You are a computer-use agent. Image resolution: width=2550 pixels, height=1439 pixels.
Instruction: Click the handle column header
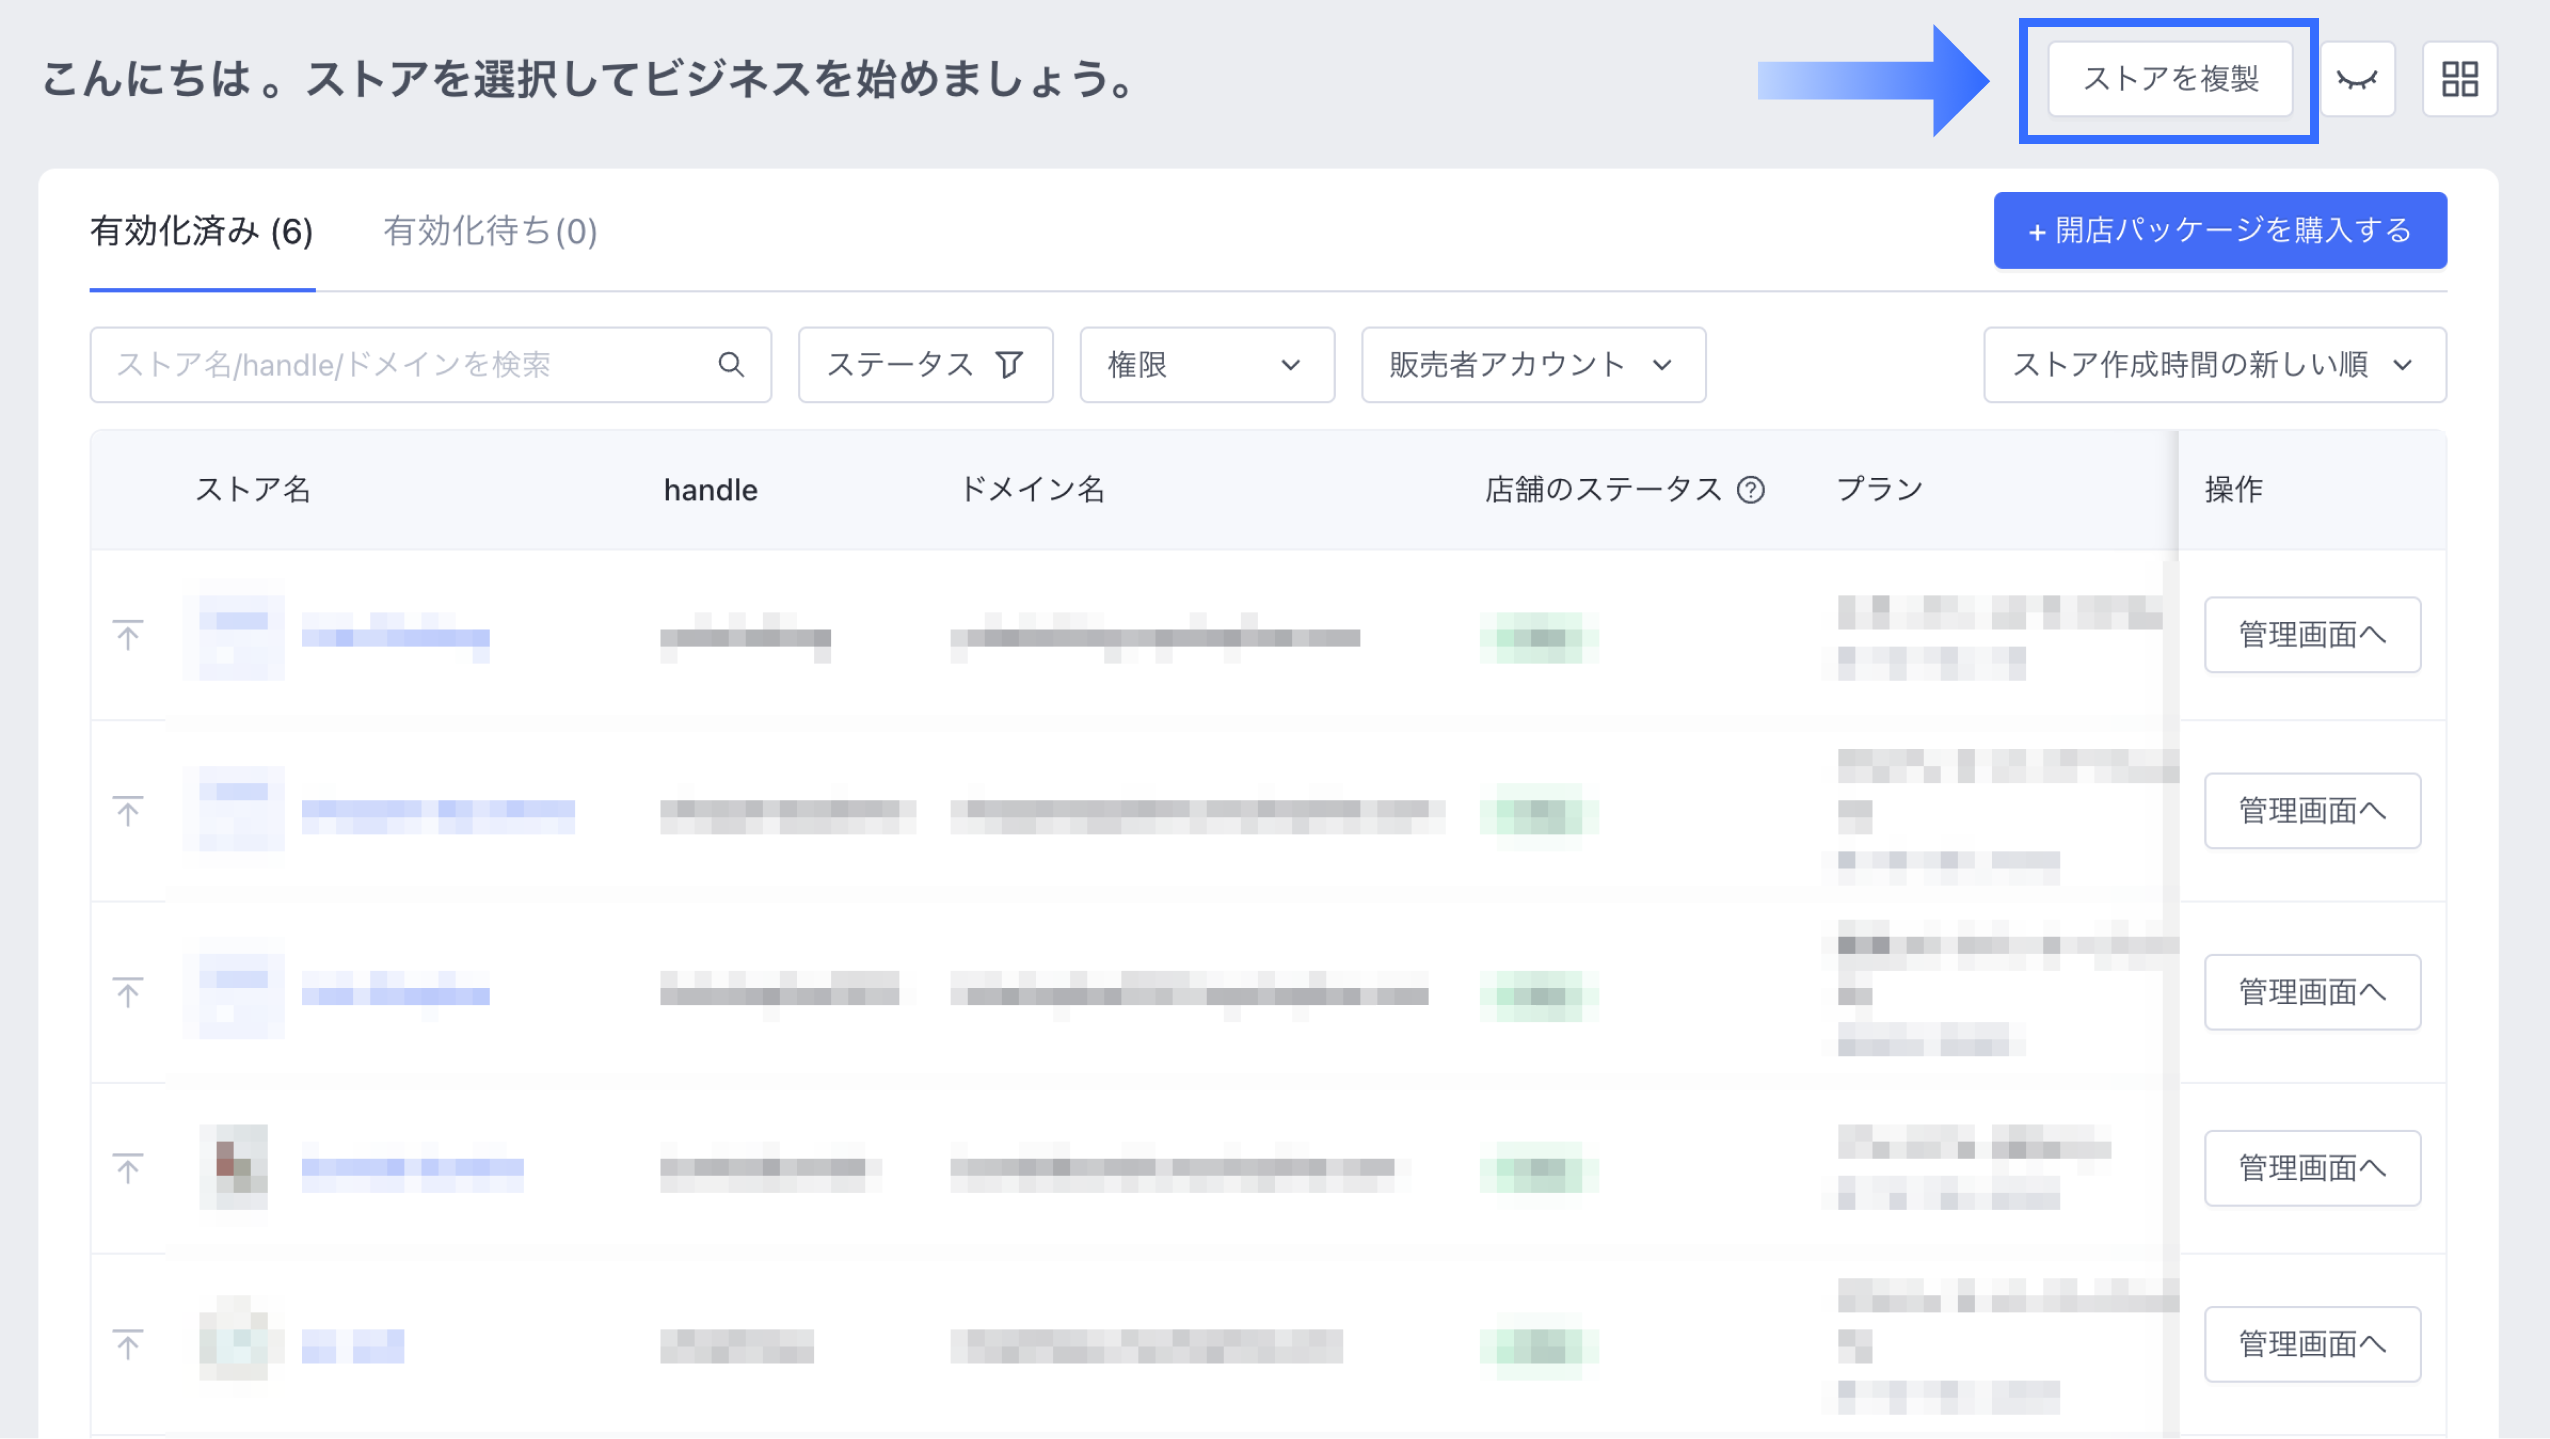(x=711, y=490)
